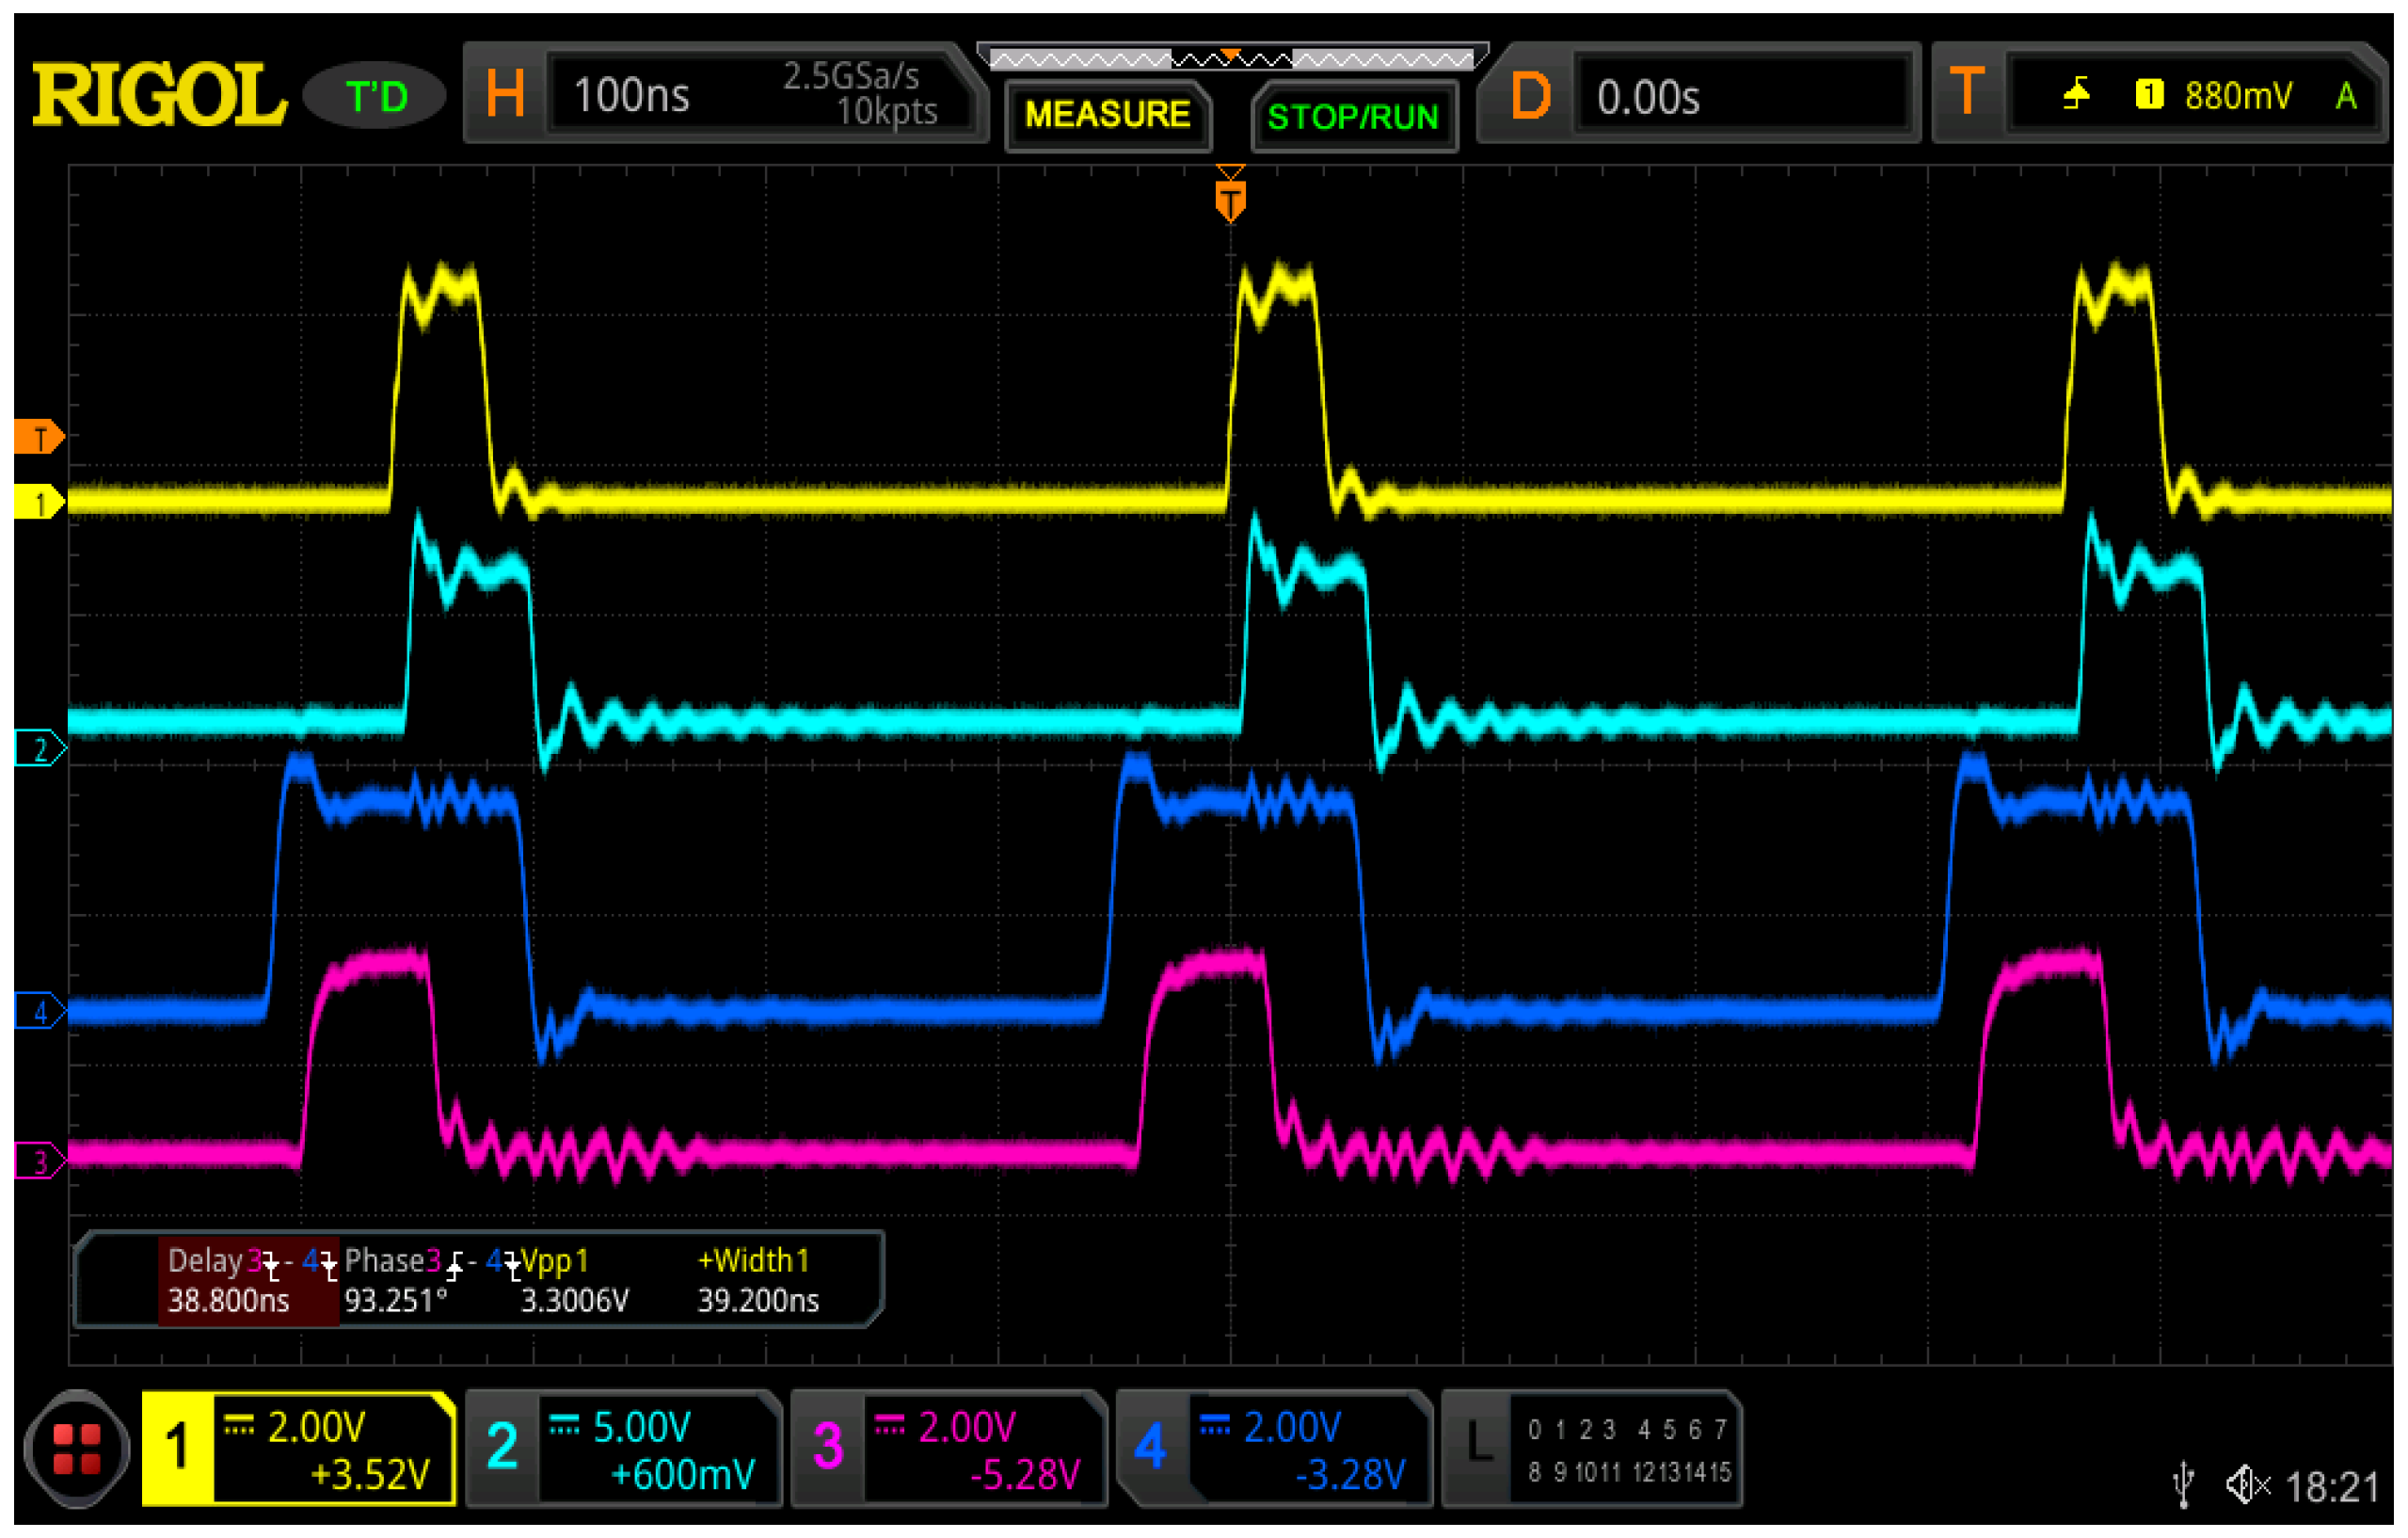Click the orange H horizontal label

[505, 95]
